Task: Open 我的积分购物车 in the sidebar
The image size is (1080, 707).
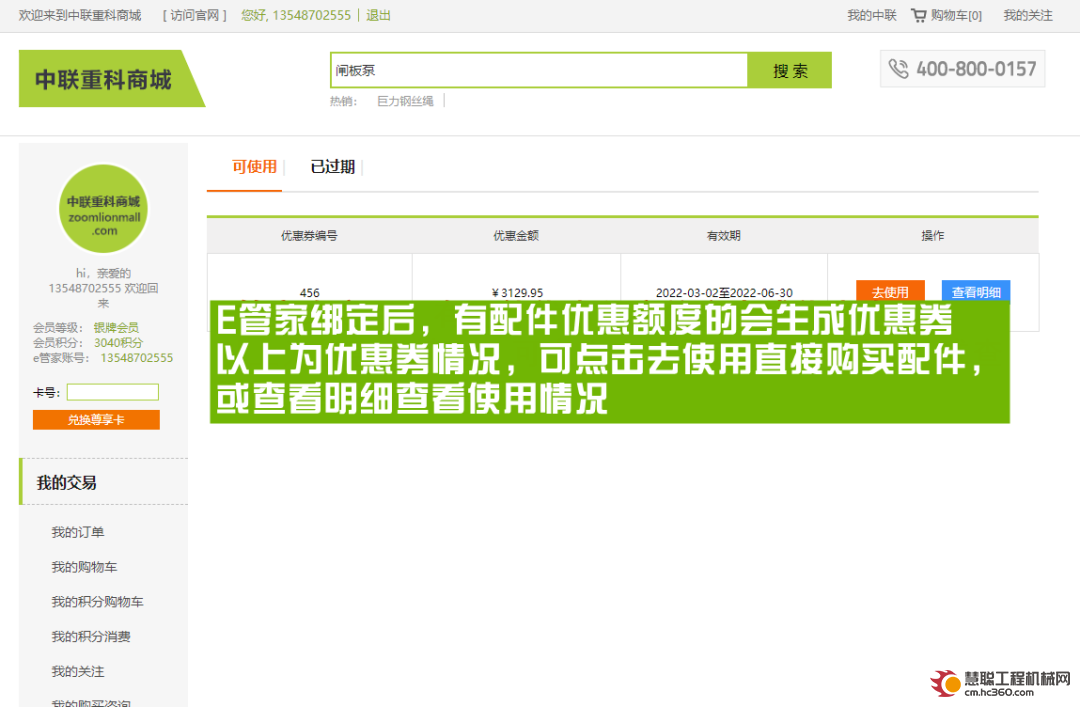Action: (97, 602)
